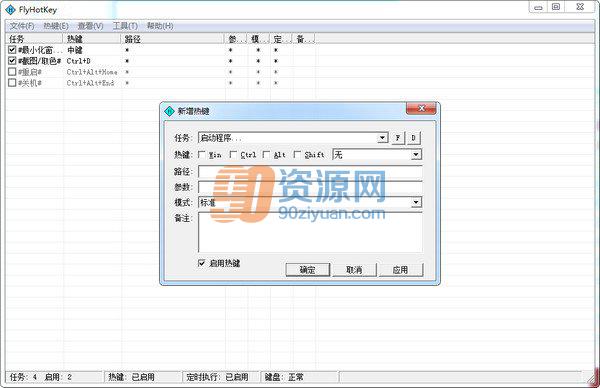Tick the Alt modifier checkbox
Viewport: 600px width, 388px height.
pyautogui.click(x=266, y=155)
